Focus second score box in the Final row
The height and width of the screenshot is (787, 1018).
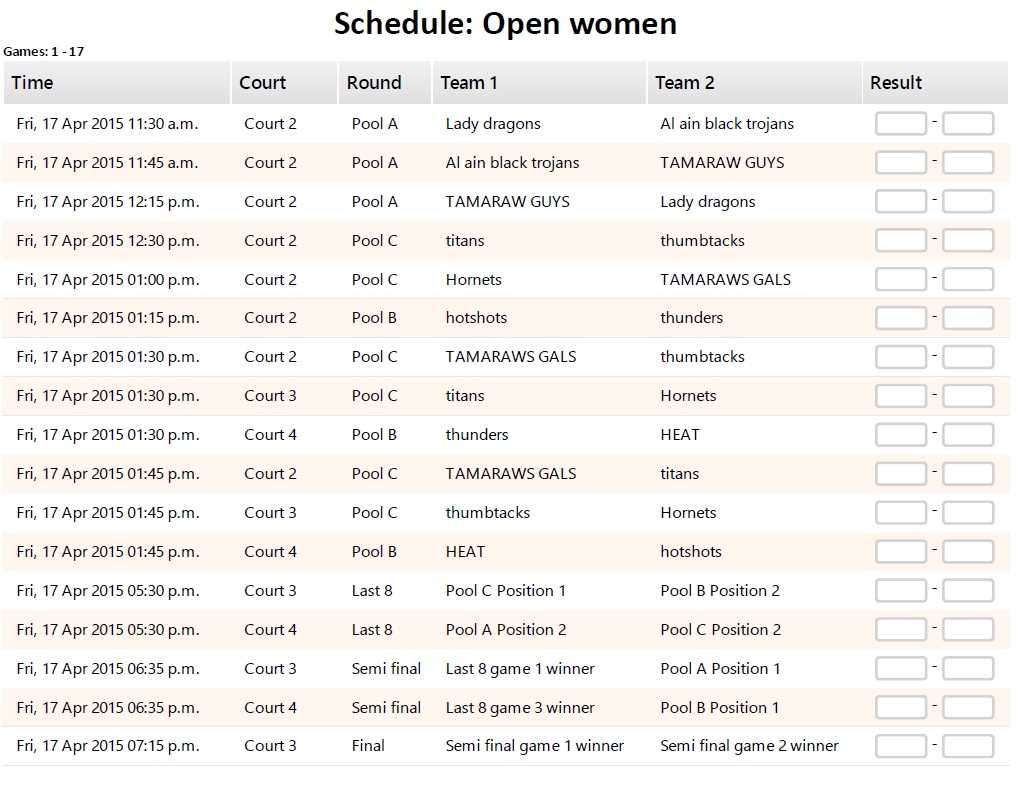967,746
